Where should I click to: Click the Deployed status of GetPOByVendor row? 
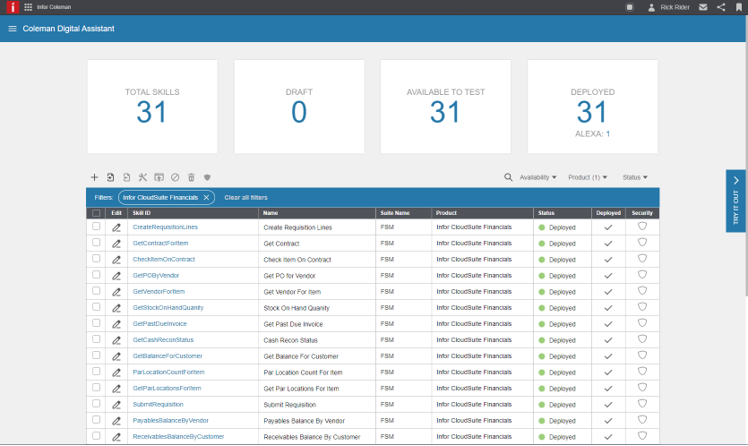(x=557, y=276)
